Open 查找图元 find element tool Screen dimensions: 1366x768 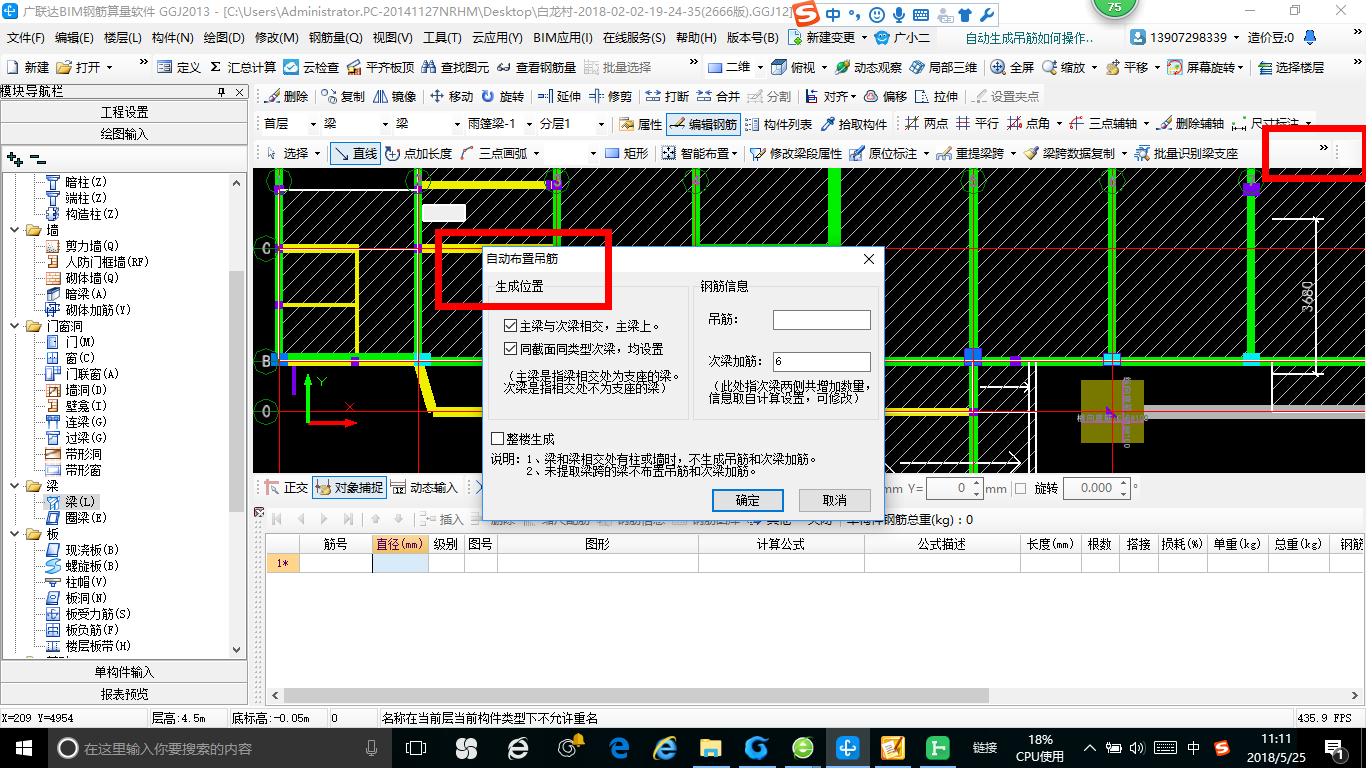click(456, 67)
